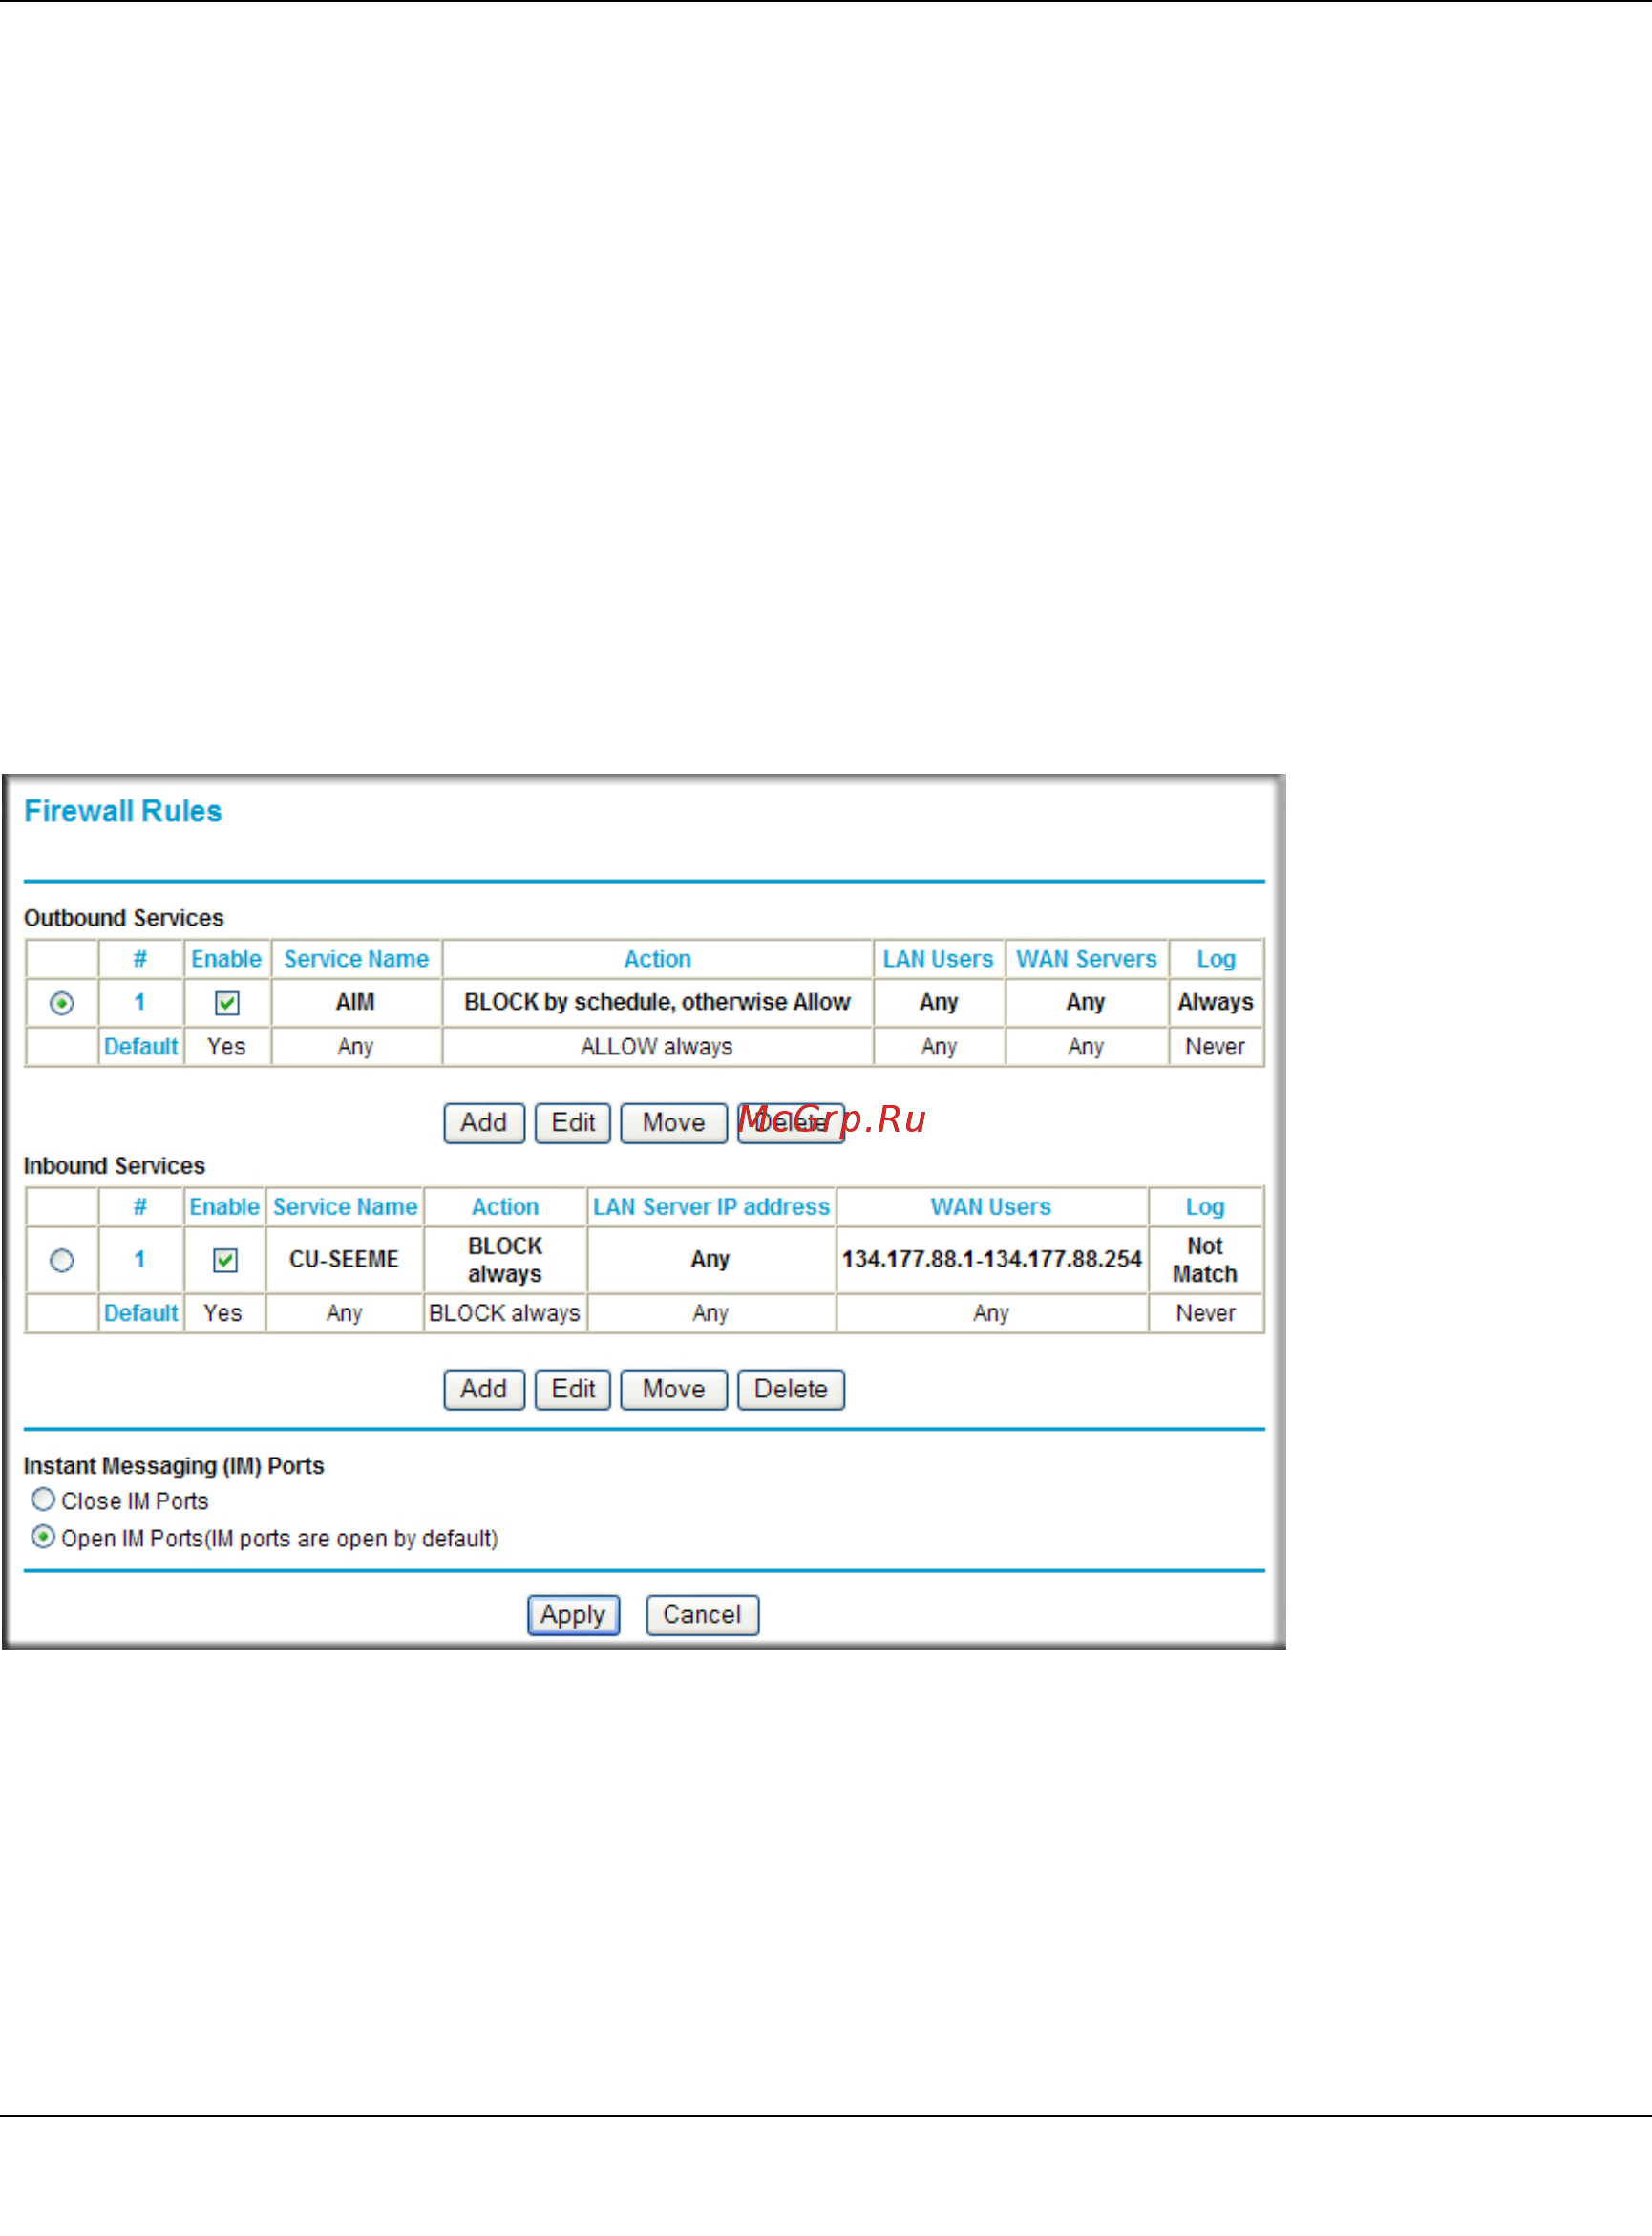Click the 'Always' log cell for AIM
1652x2236 pixels.
1215,1002
